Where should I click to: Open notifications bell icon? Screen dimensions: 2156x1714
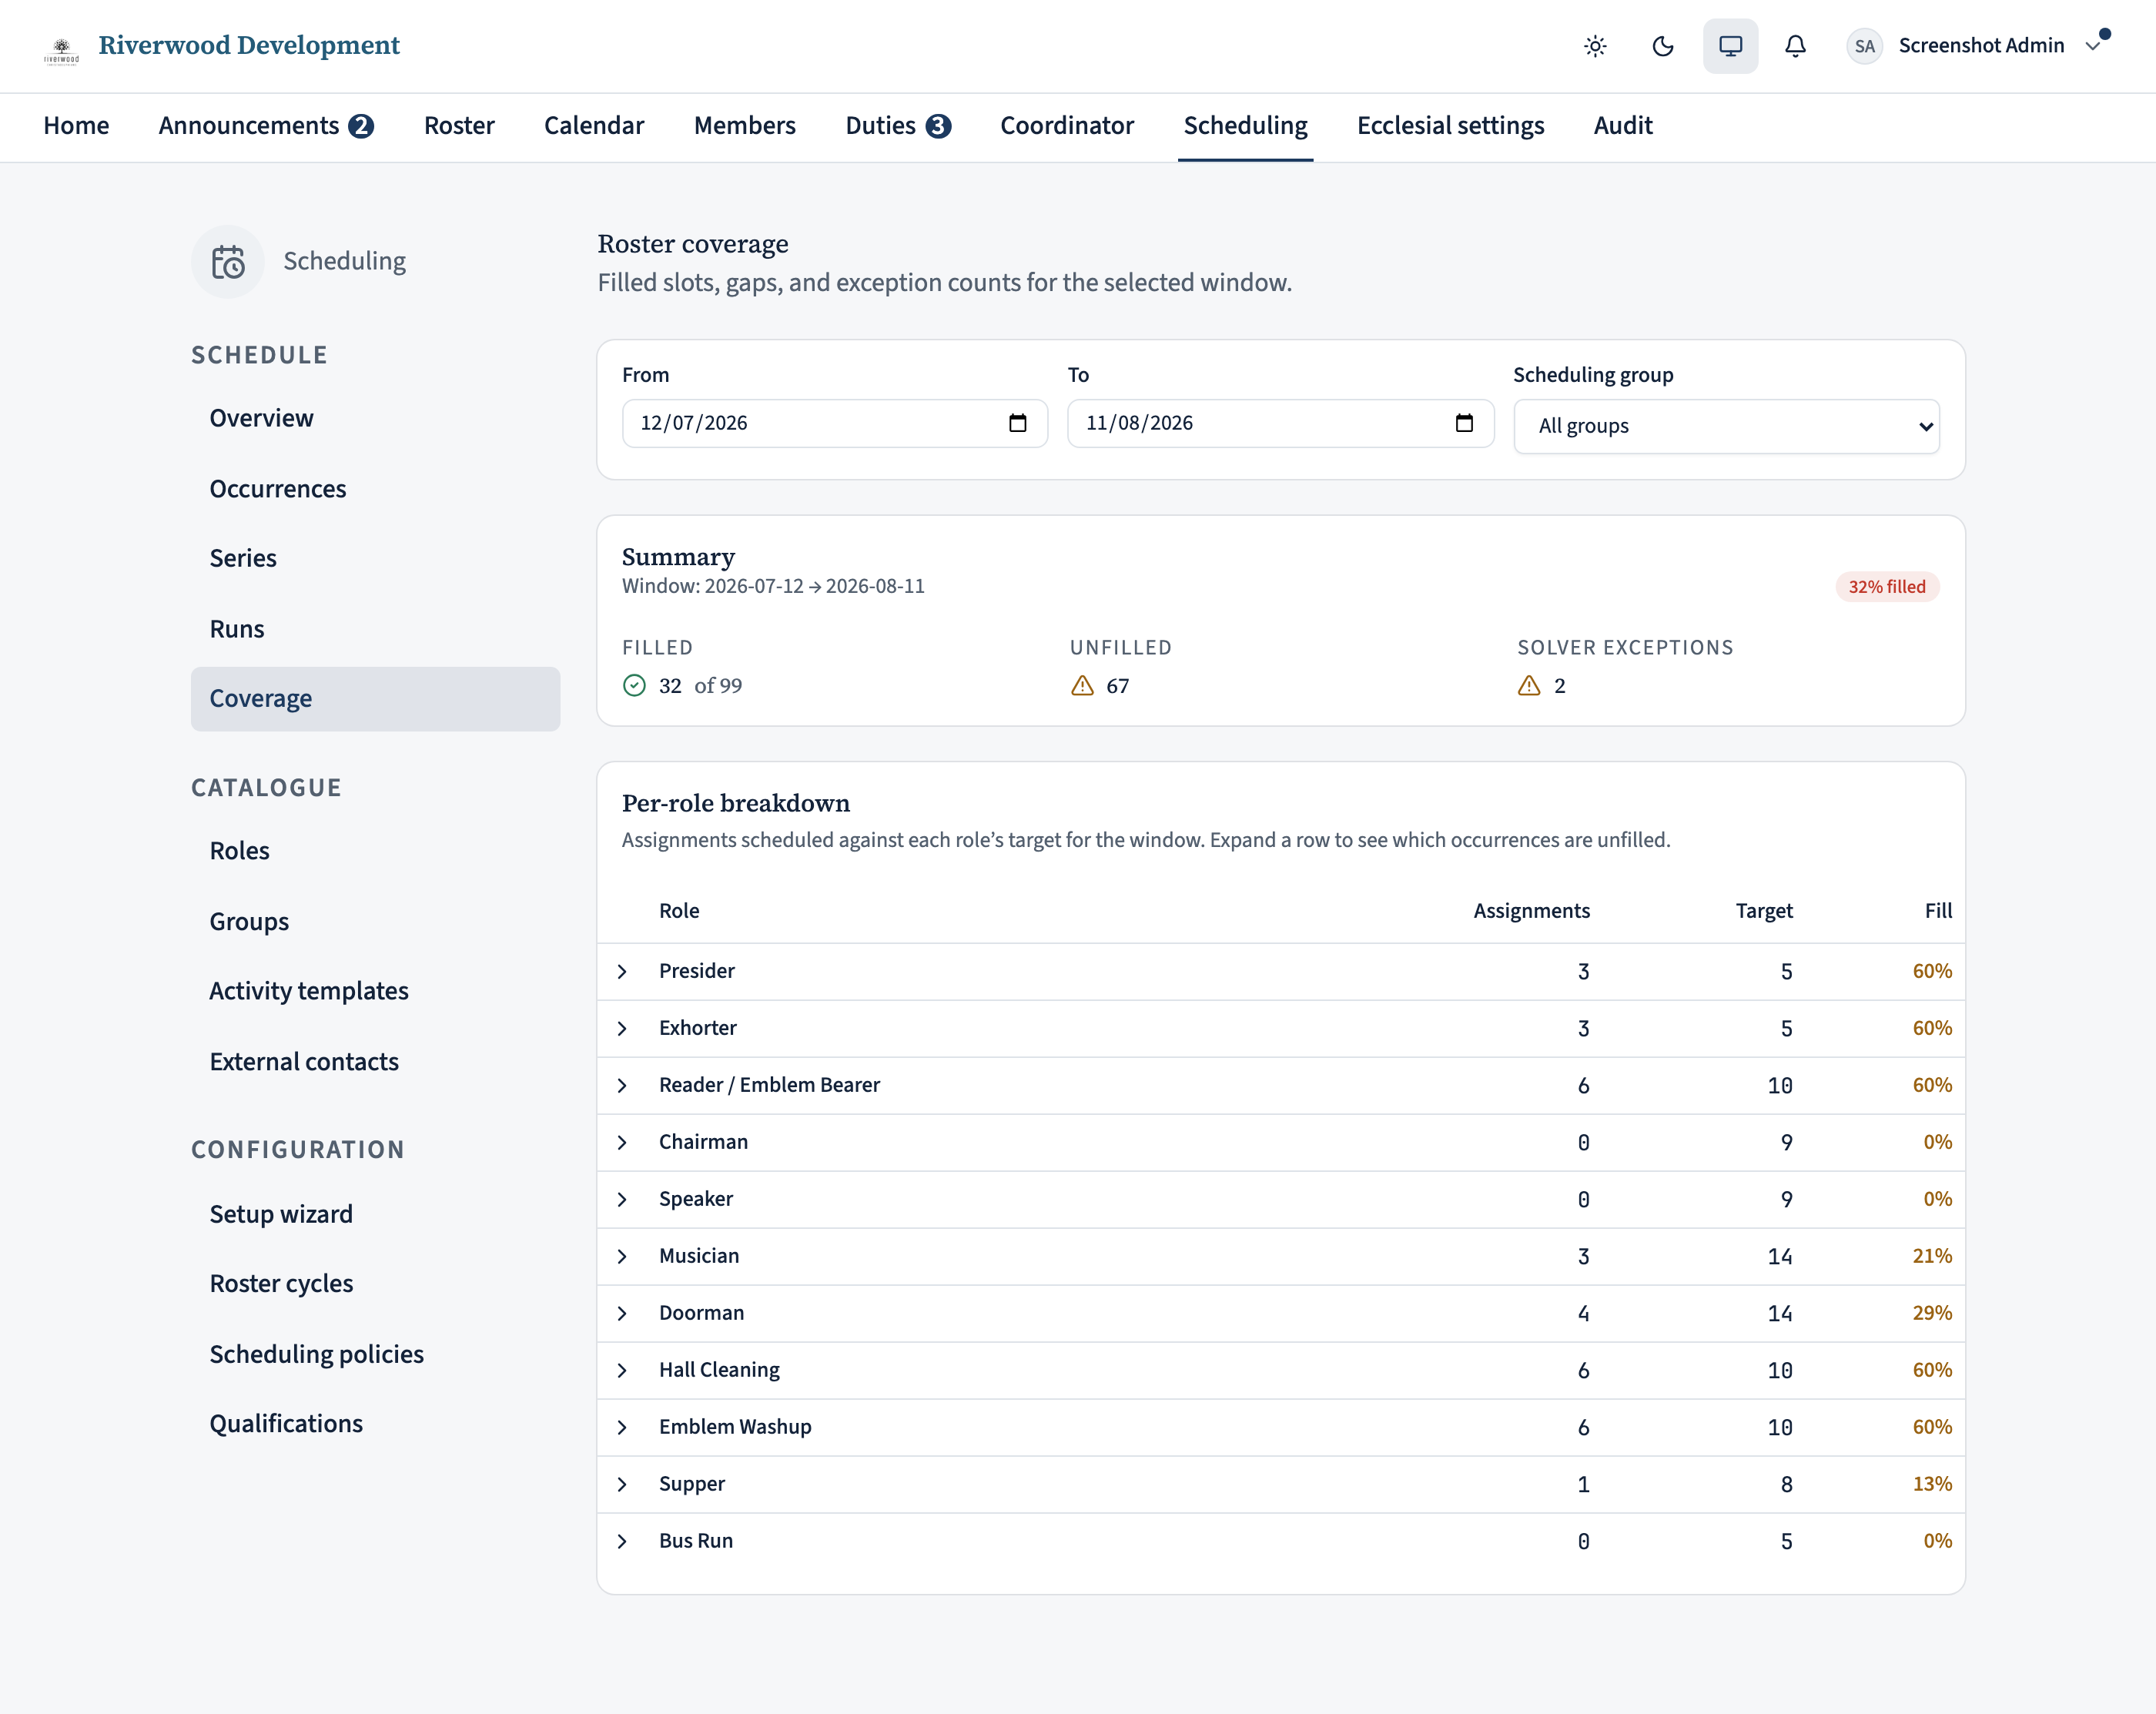click(x=1795, y=46)
